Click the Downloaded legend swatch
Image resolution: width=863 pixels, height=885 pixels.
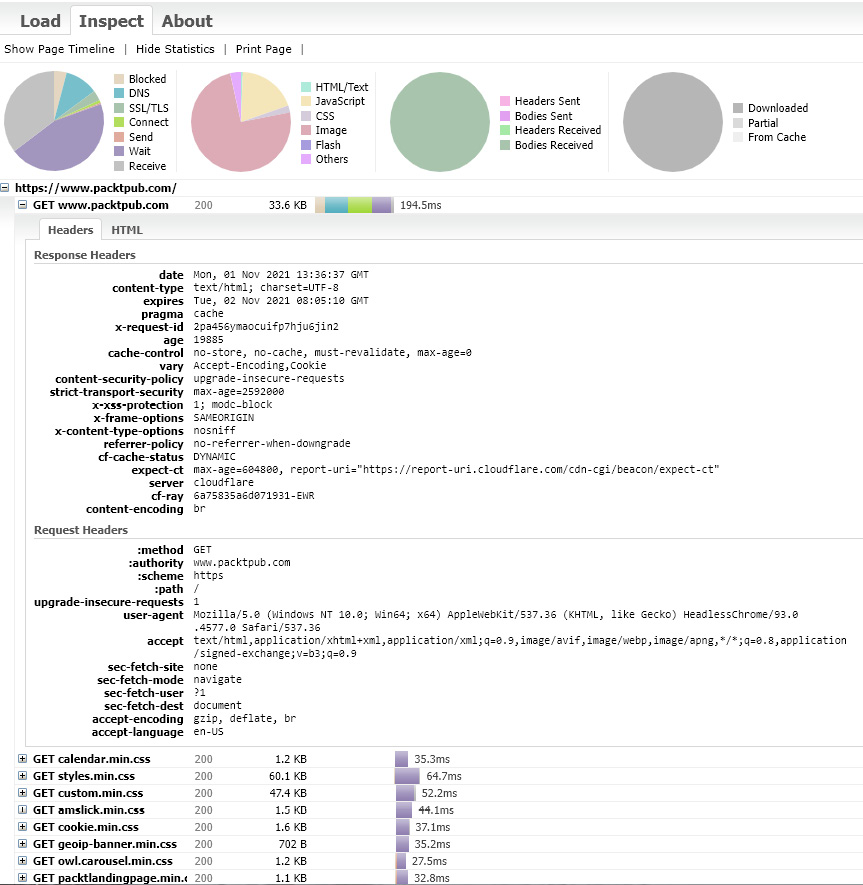click(738, 108)
